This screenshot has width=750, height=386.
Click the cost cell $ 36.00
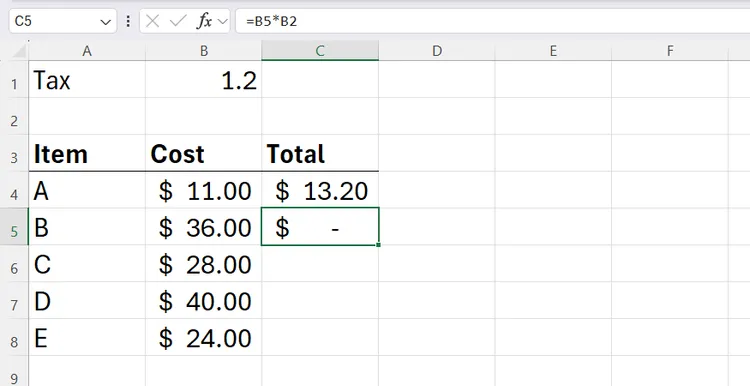pyautogui.click(x=204, y=227)
